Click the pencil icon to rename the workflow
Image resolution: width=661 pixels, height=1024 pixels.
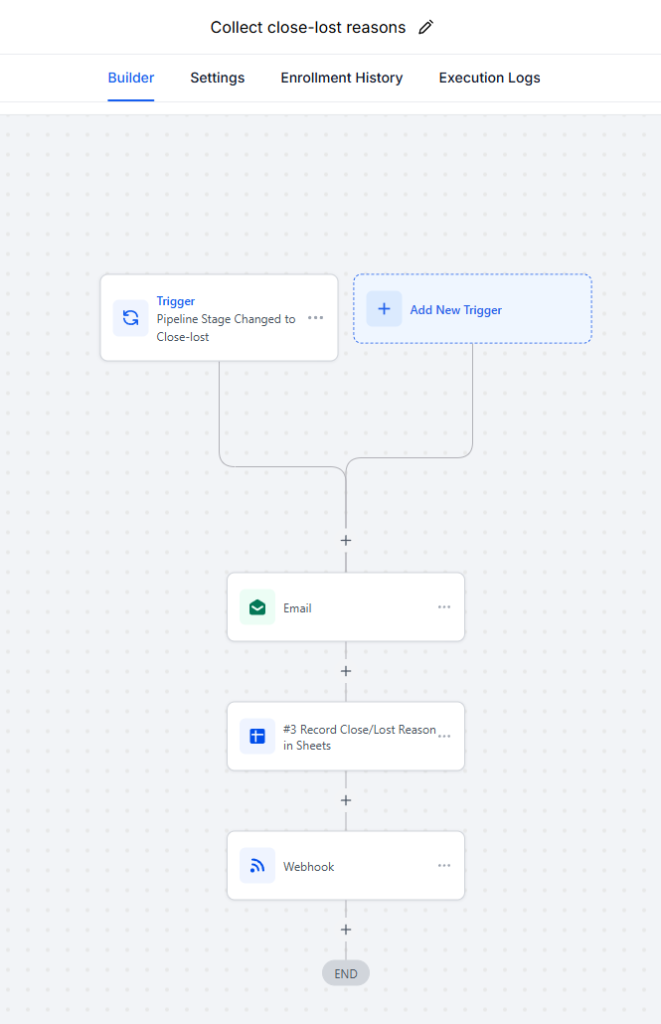coord(425,27)
